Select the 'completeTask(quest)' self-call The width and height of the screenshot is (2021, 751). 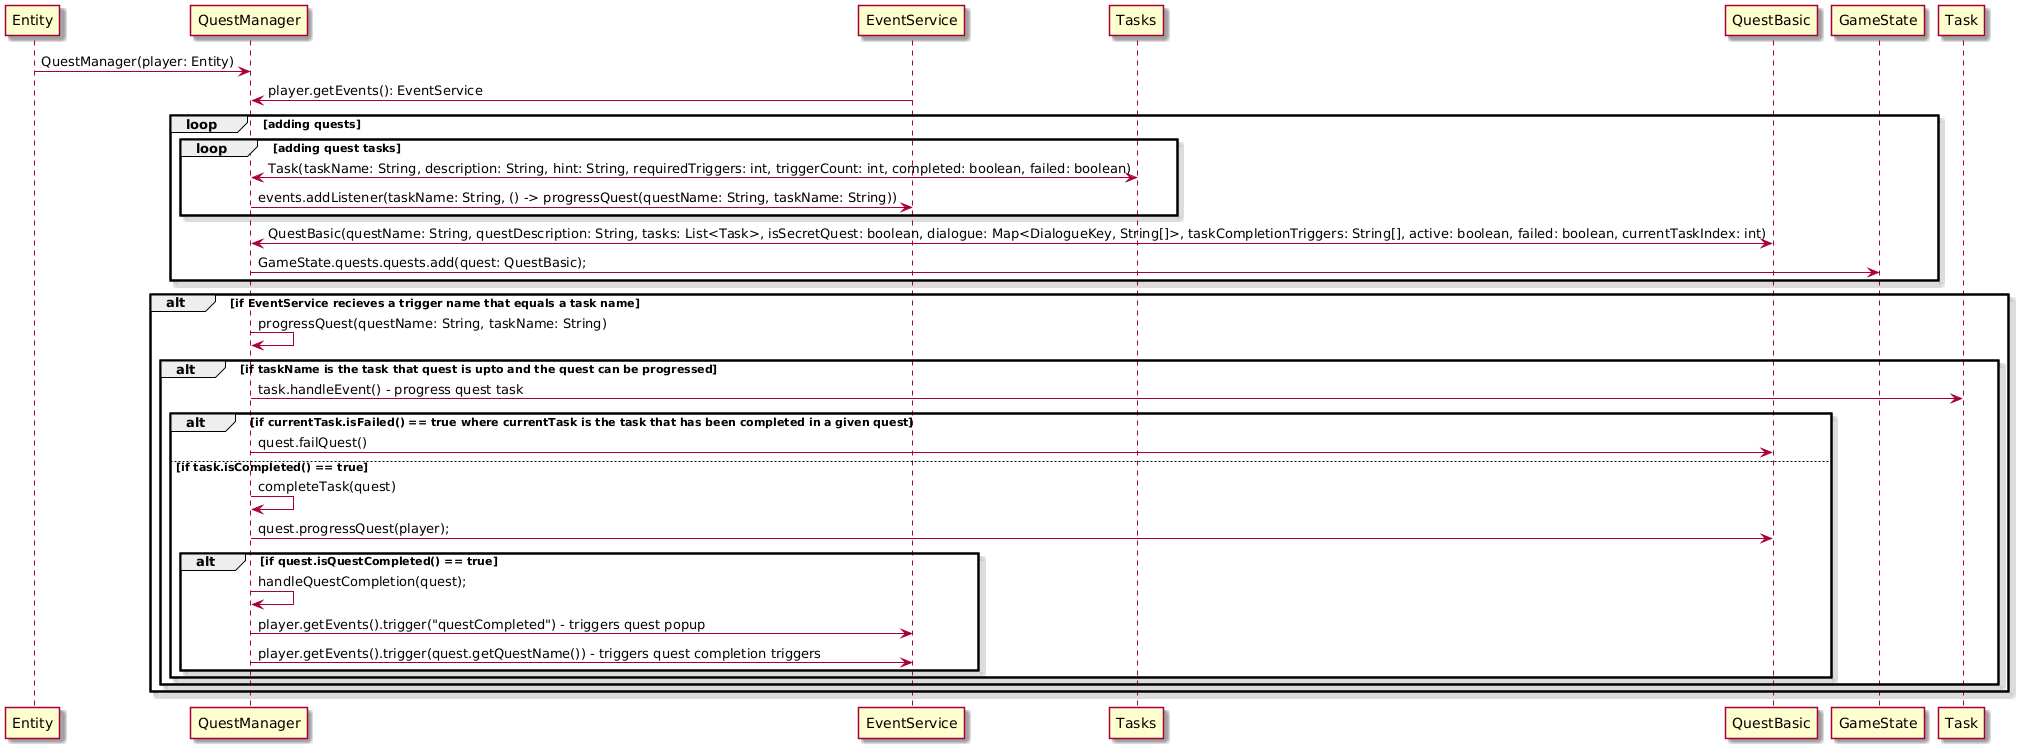(x=327, y=487)
